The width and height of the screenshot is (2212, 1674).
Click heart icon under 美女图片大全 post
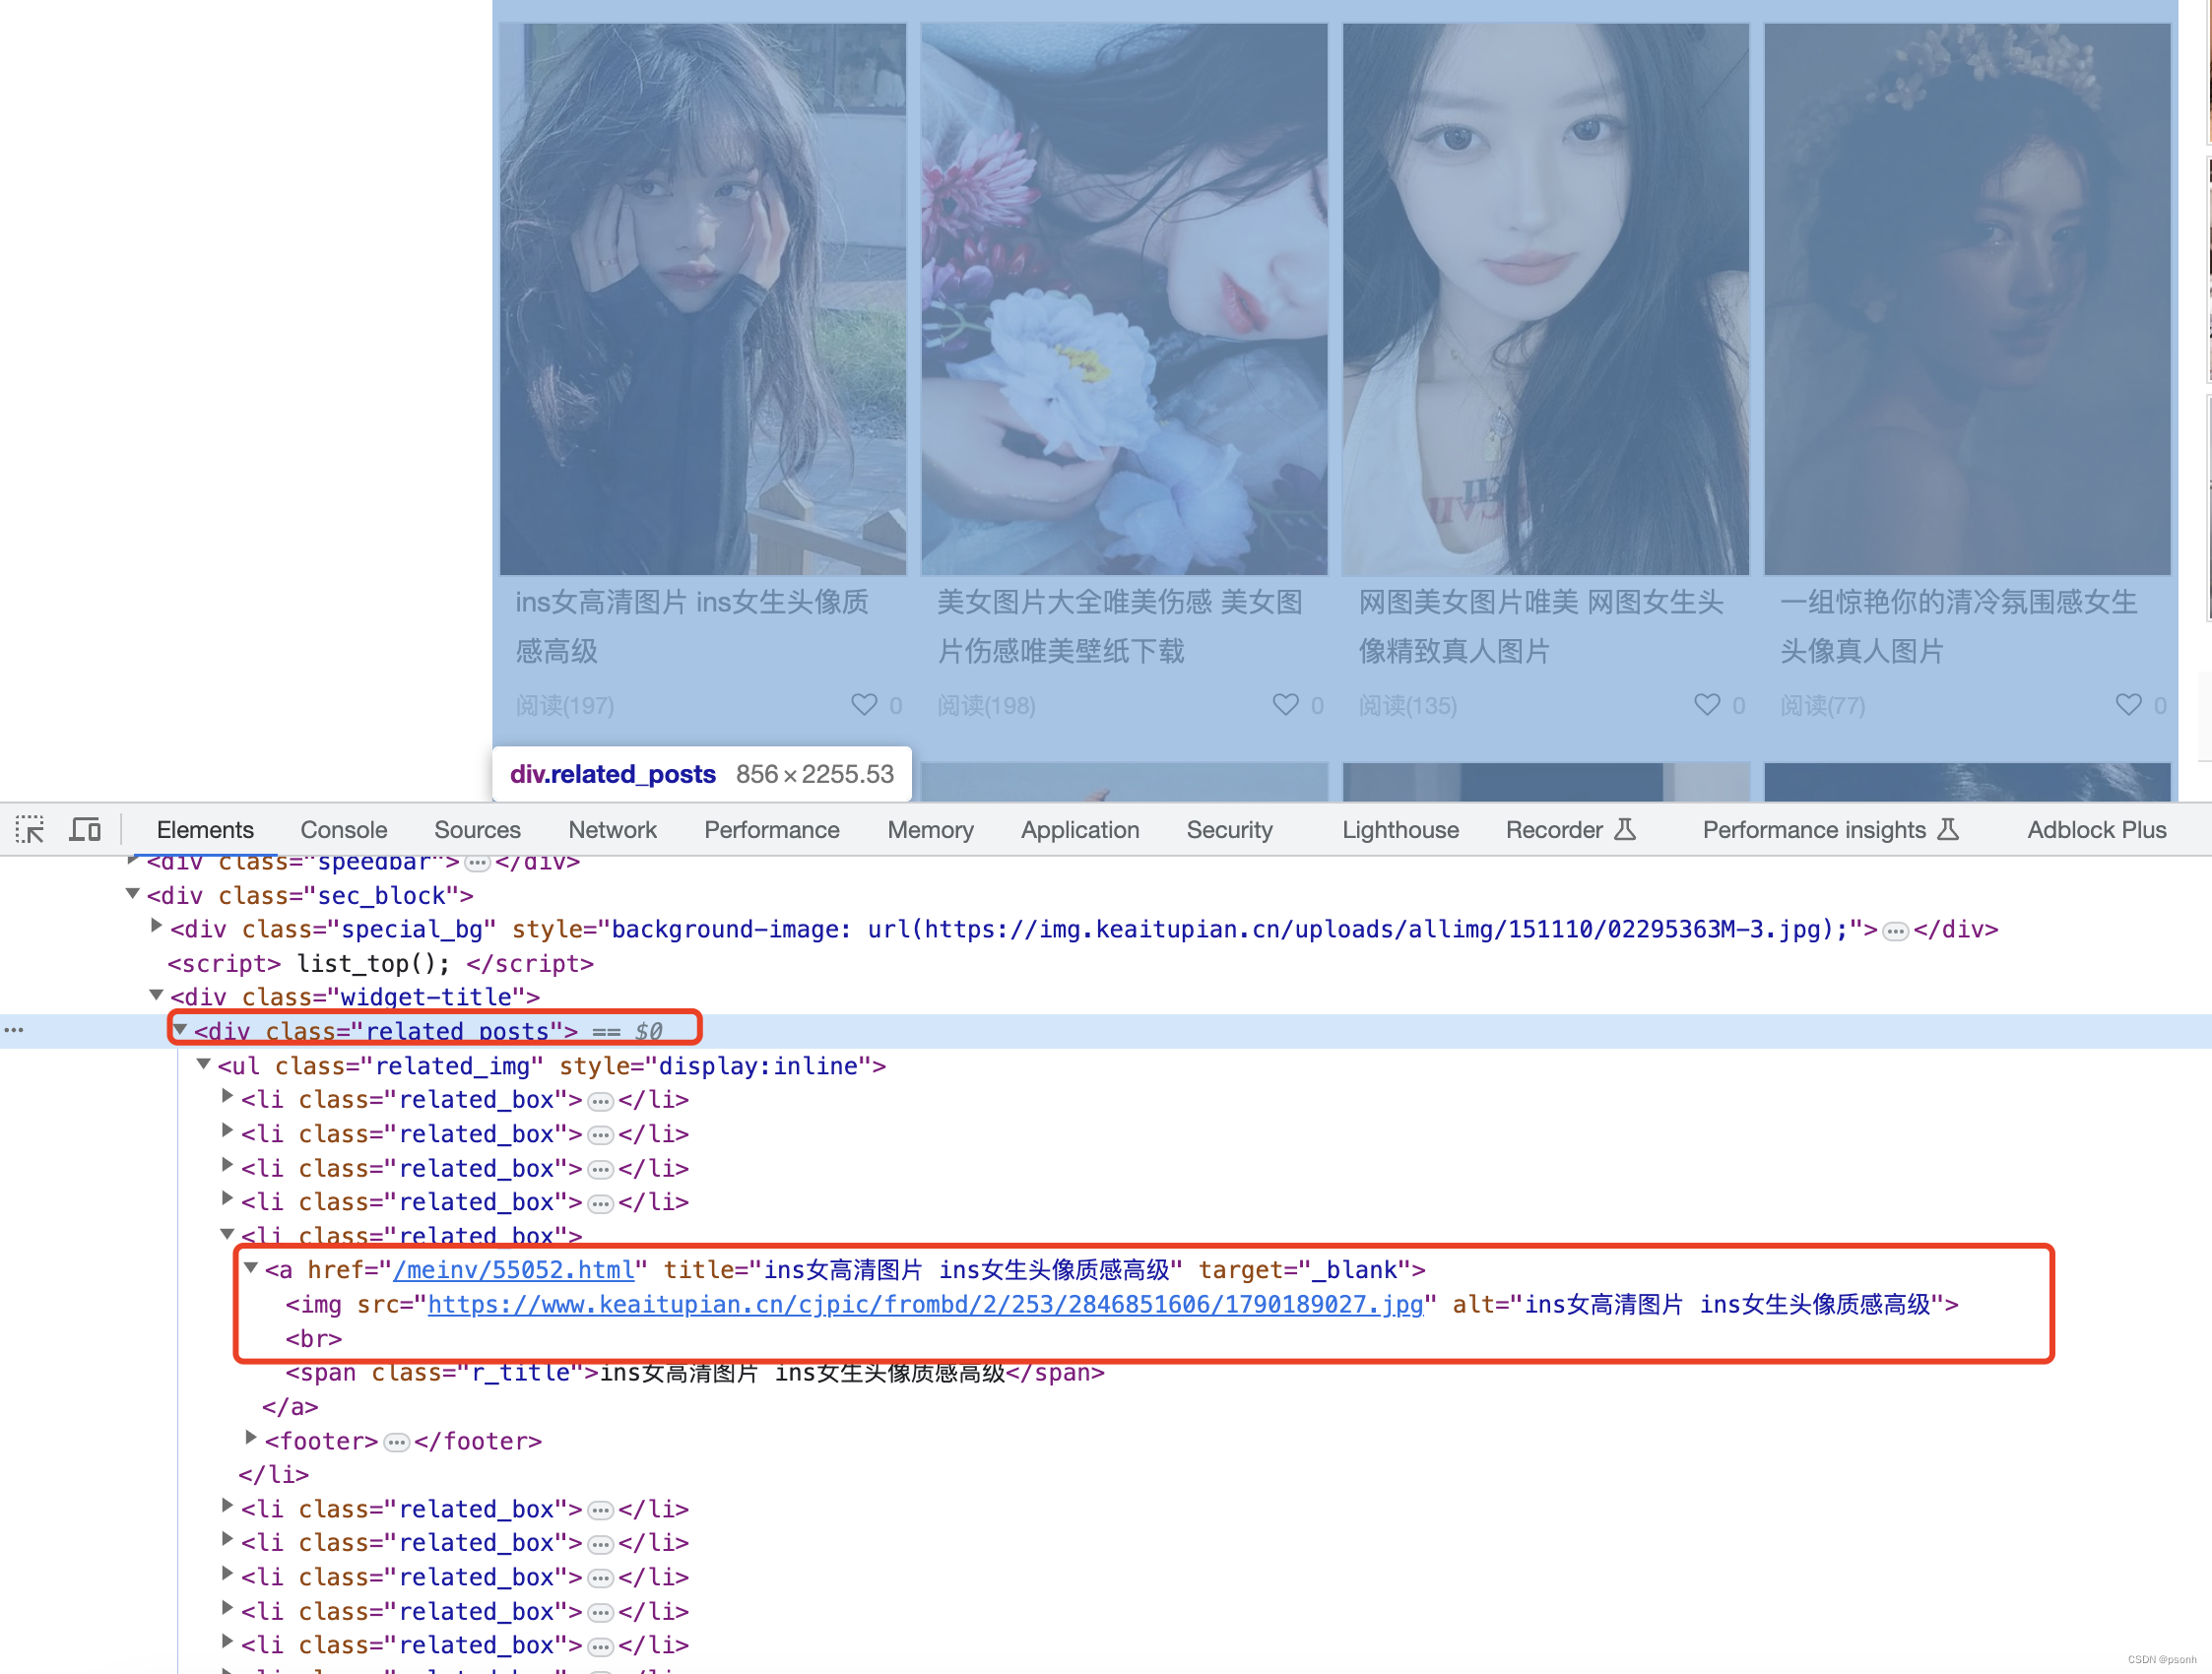tap(1285, 705)
